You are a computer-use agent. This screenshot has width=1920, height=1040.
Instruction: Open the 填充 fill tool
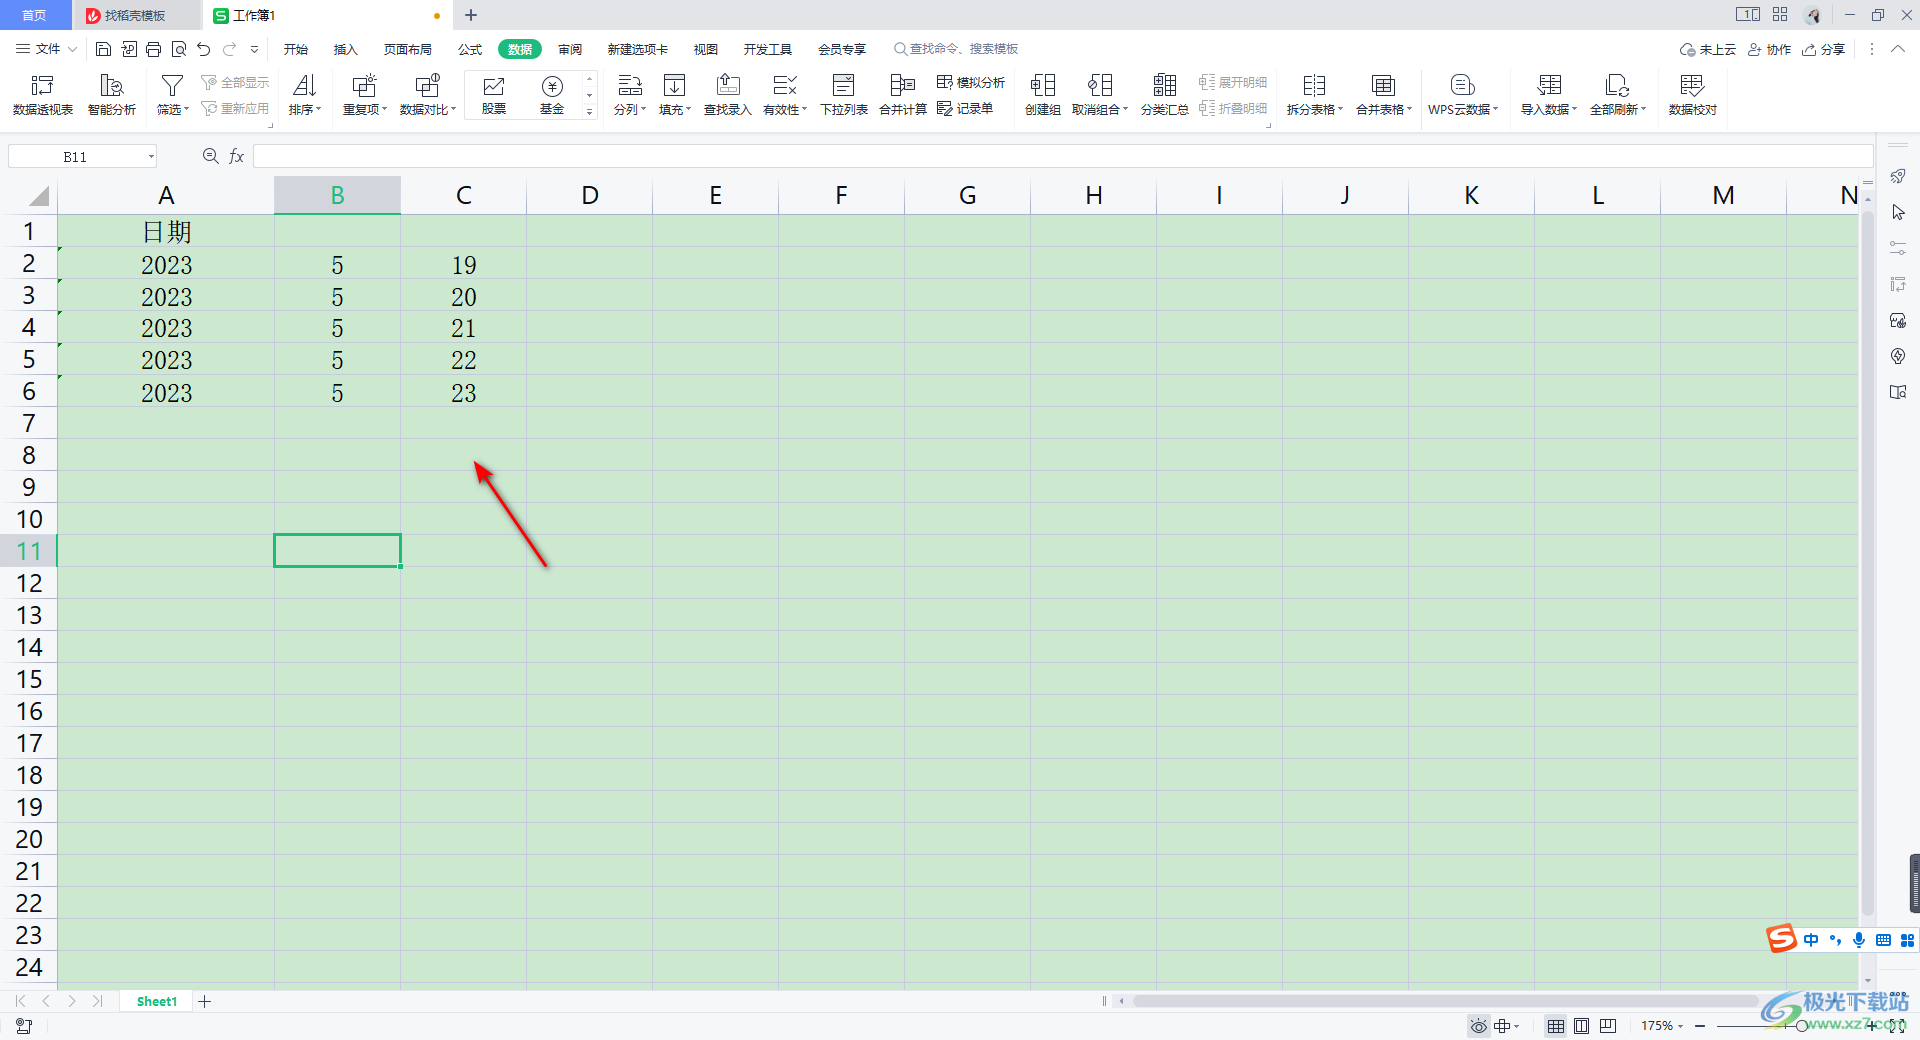675,95
